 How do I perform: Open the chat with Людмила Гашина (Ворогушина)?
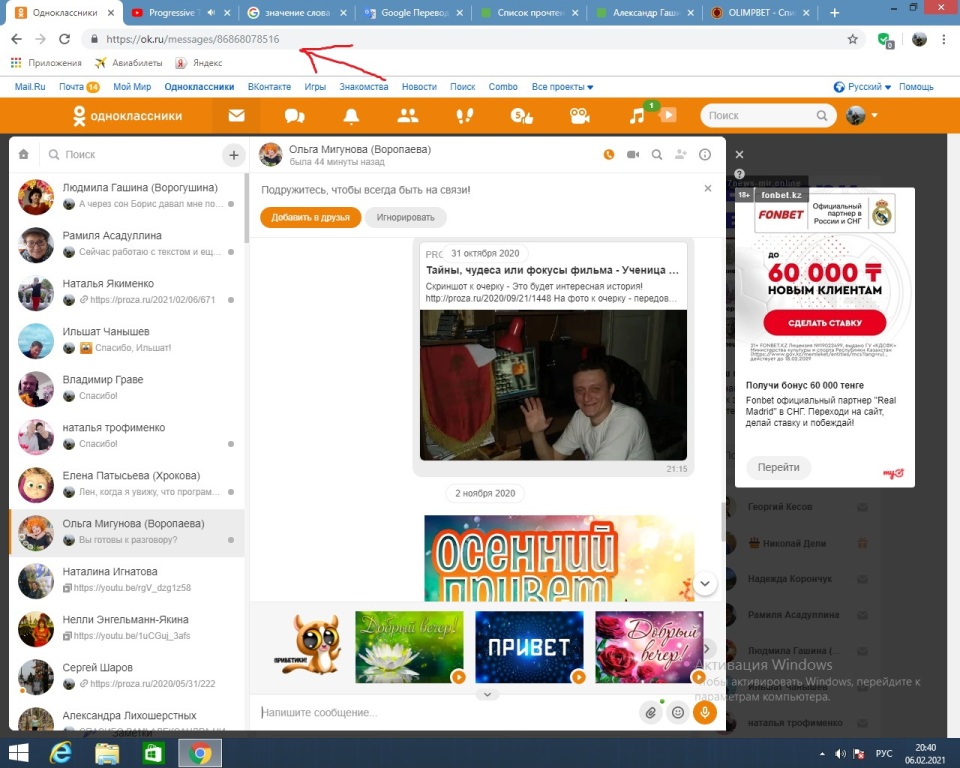pyautogui.click(x=127, y=195)
